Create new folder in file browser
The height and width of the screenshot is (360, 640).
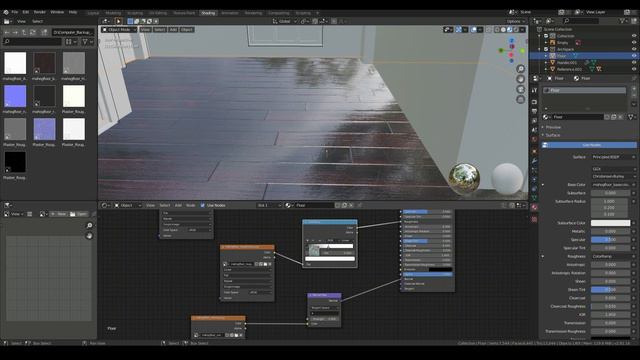point(44,32)
